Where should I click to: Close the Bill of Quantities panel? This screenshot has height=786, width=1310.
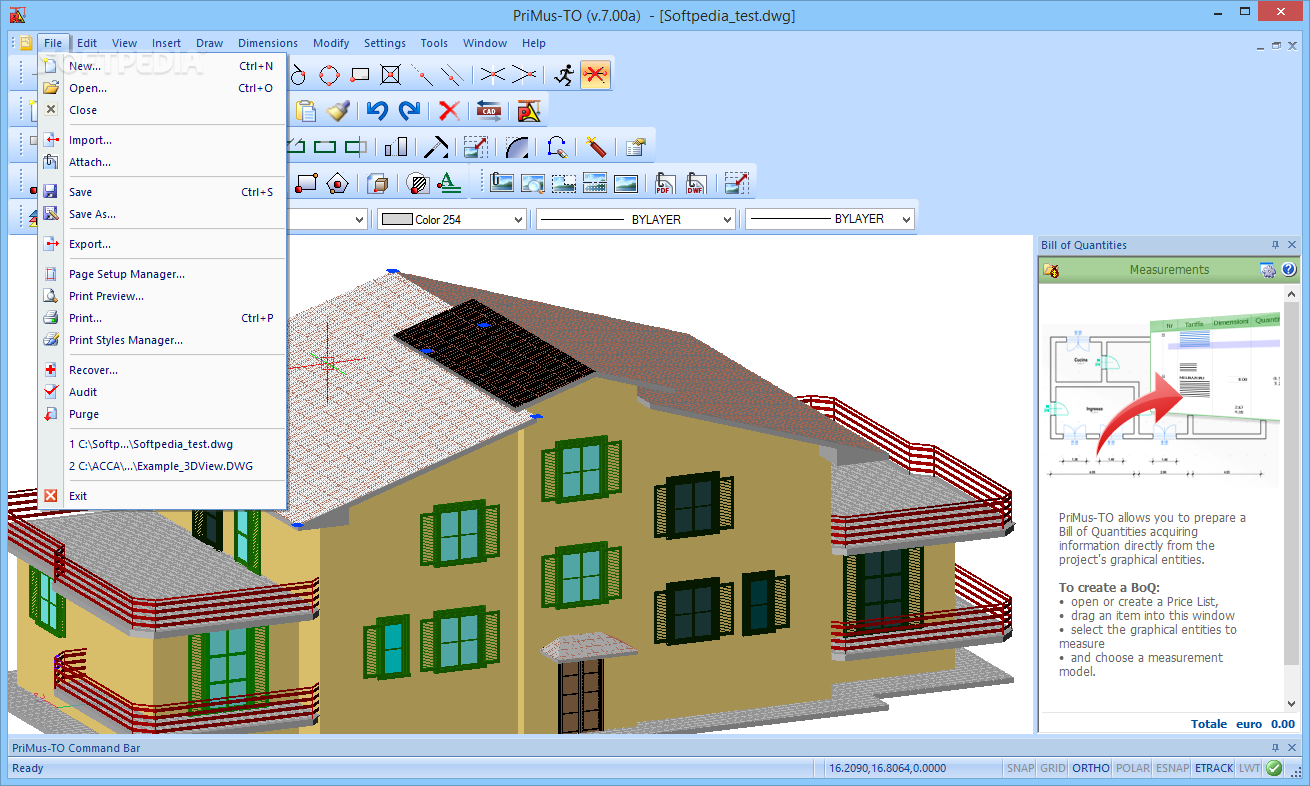1292,245
